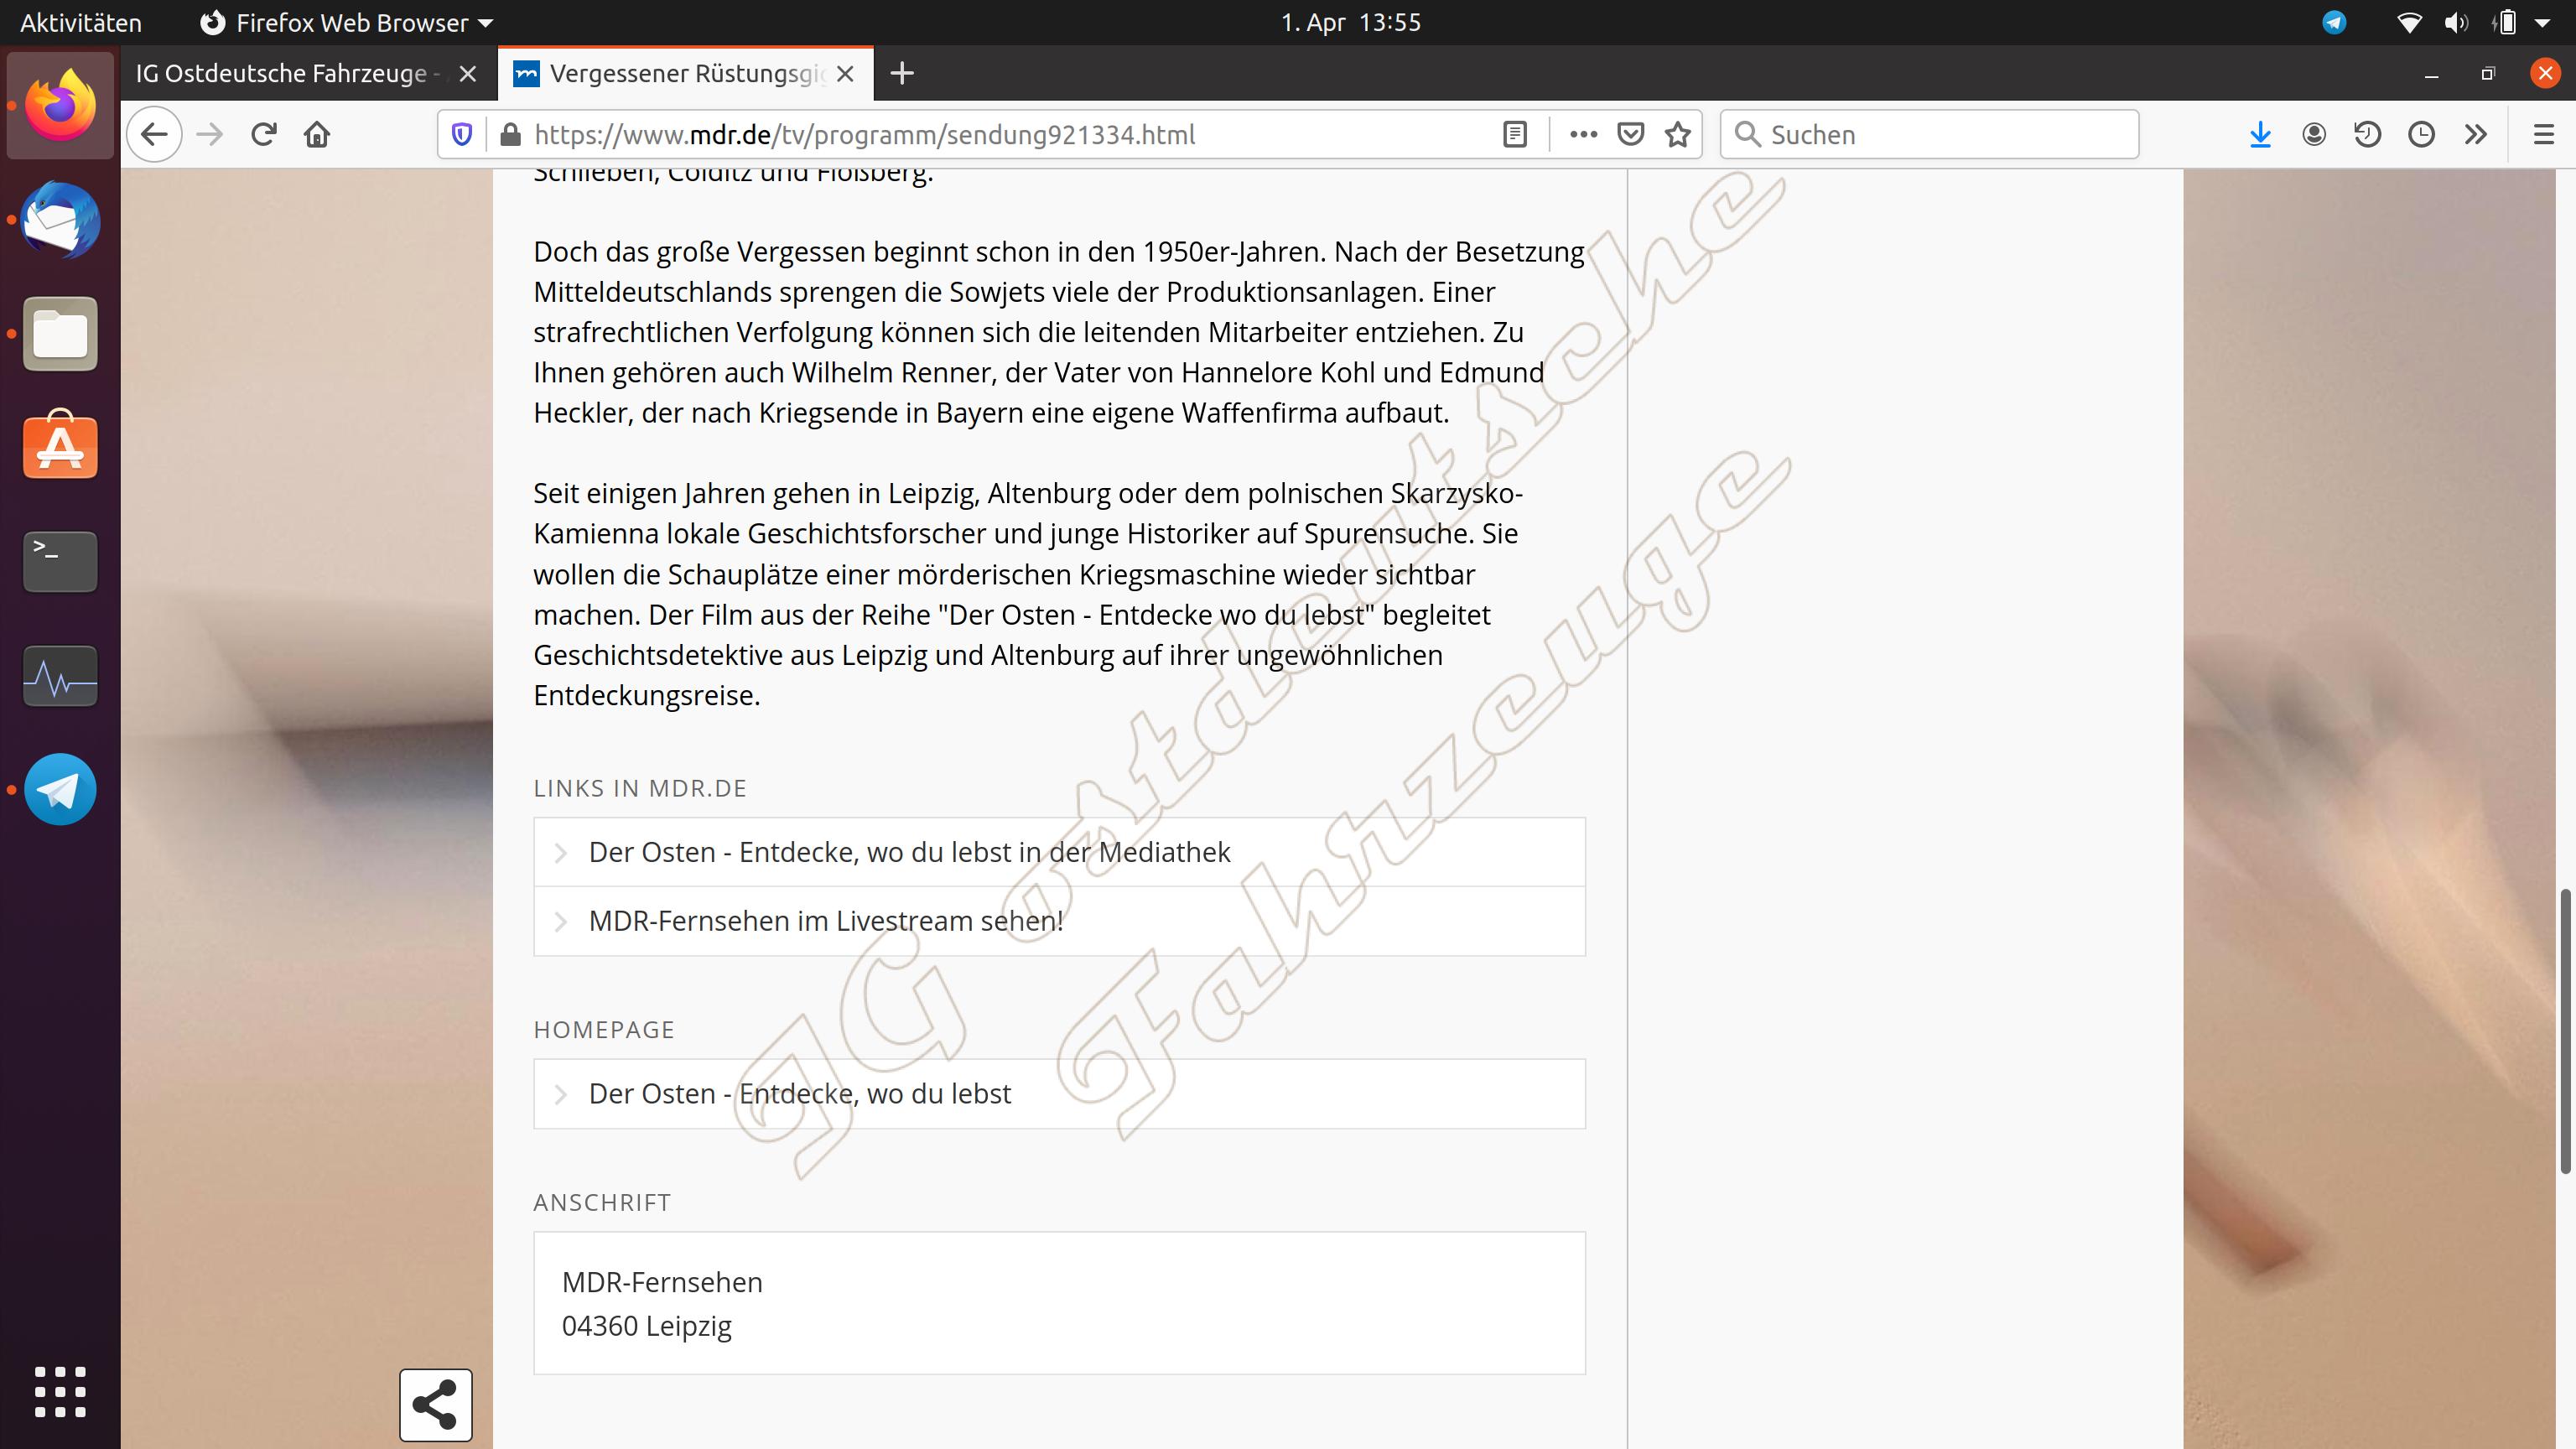The image size is (2576, 1449).
Task: Open Der Osten Mediathek link
Action: [x=908, y=852]
